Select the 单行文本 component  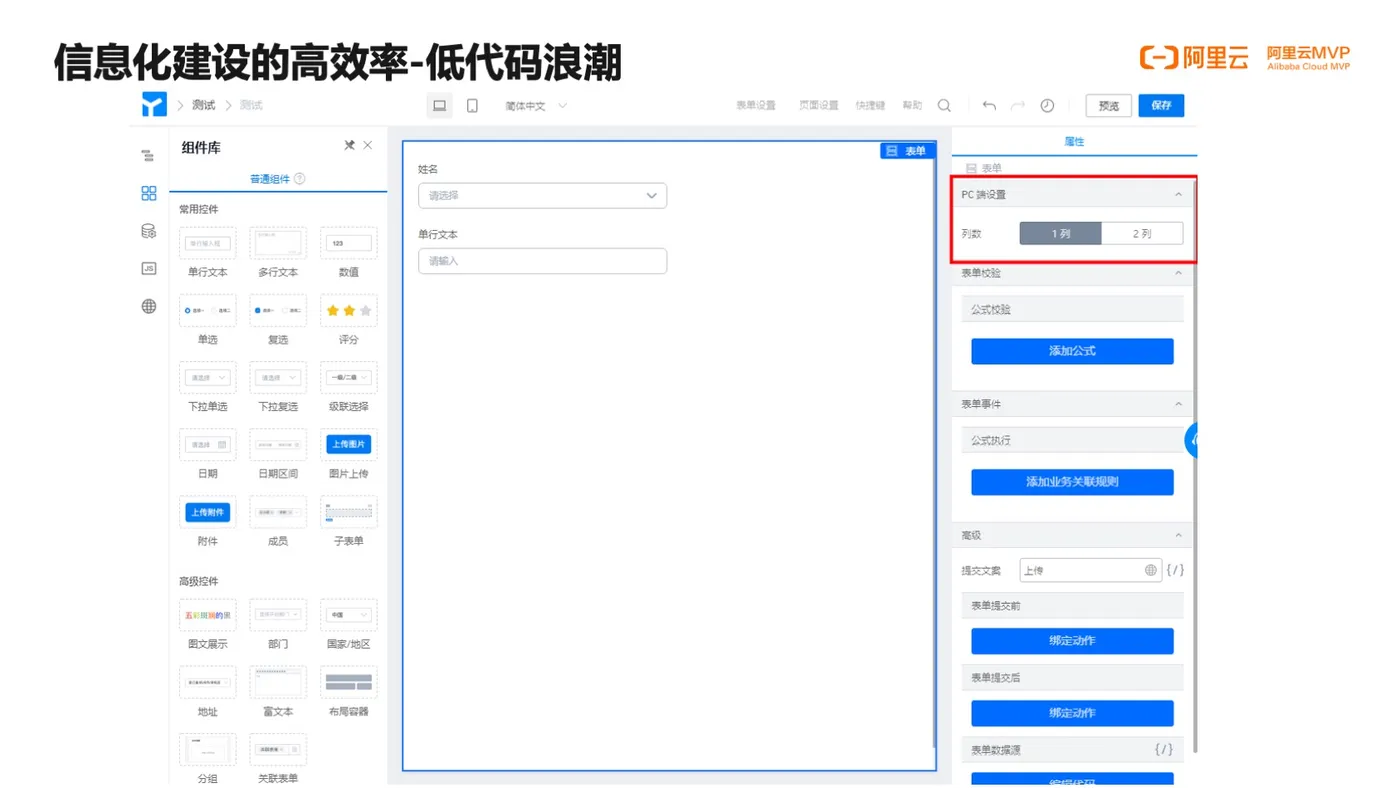208,252
